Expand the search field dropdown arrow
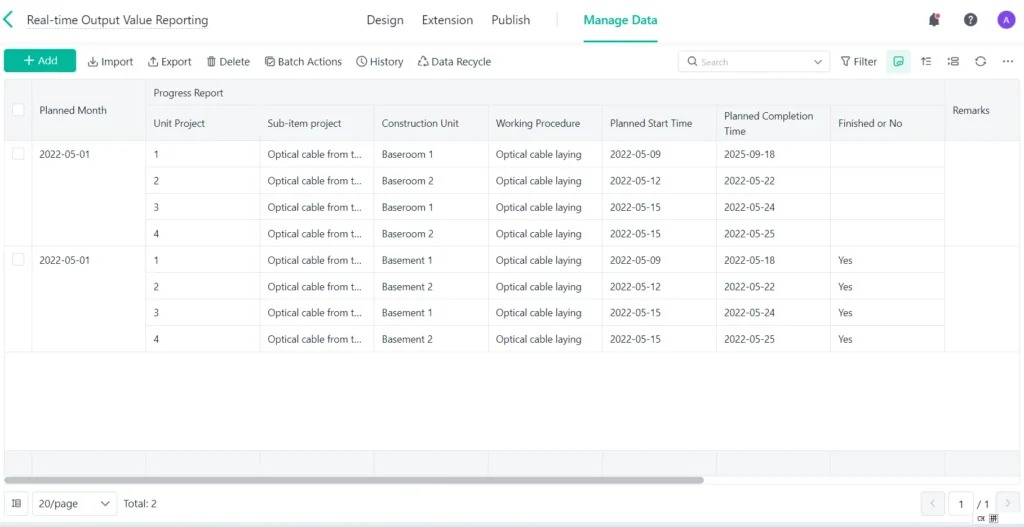Image resolution: width=1024 pixels, height=527 pixels. click(817, 62)
